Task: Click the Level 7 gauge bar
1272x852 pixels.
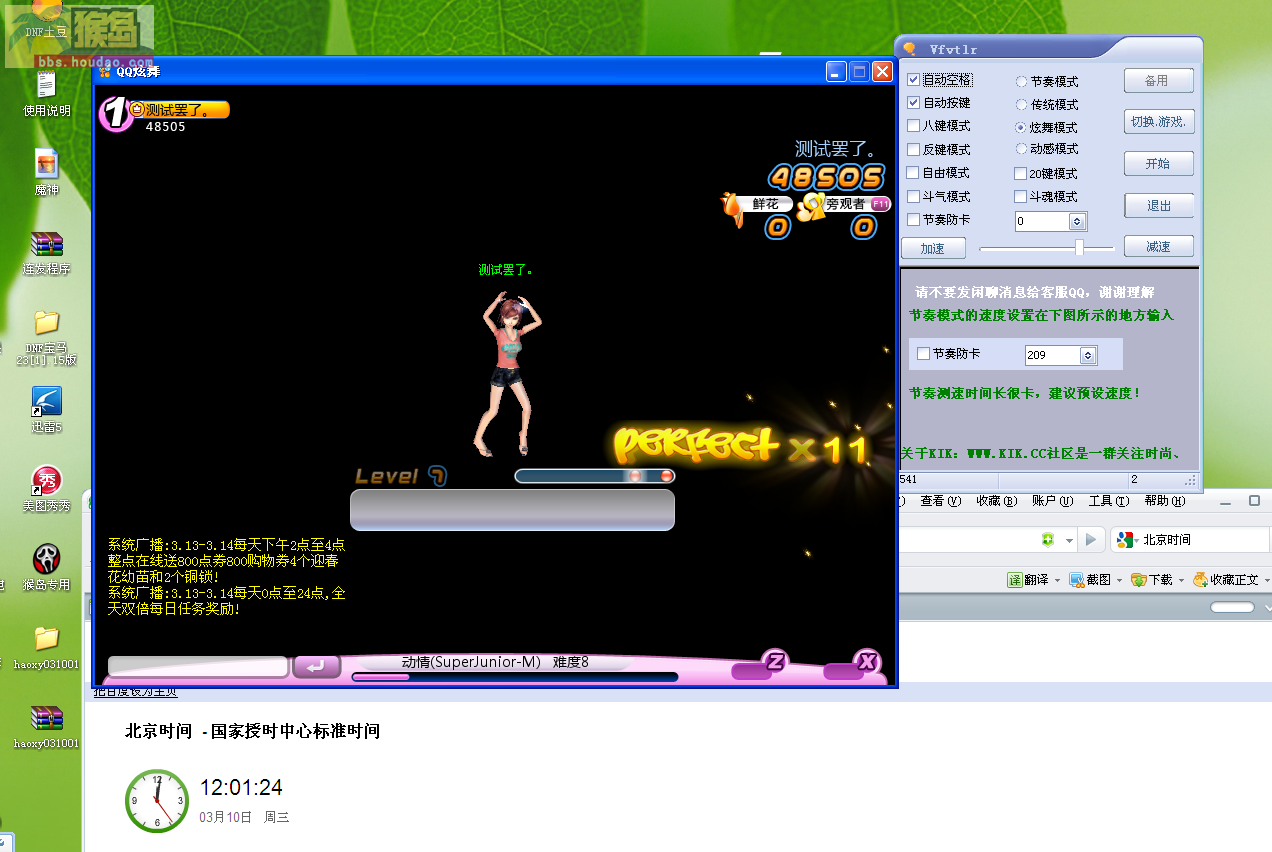Action: (595, 476)
